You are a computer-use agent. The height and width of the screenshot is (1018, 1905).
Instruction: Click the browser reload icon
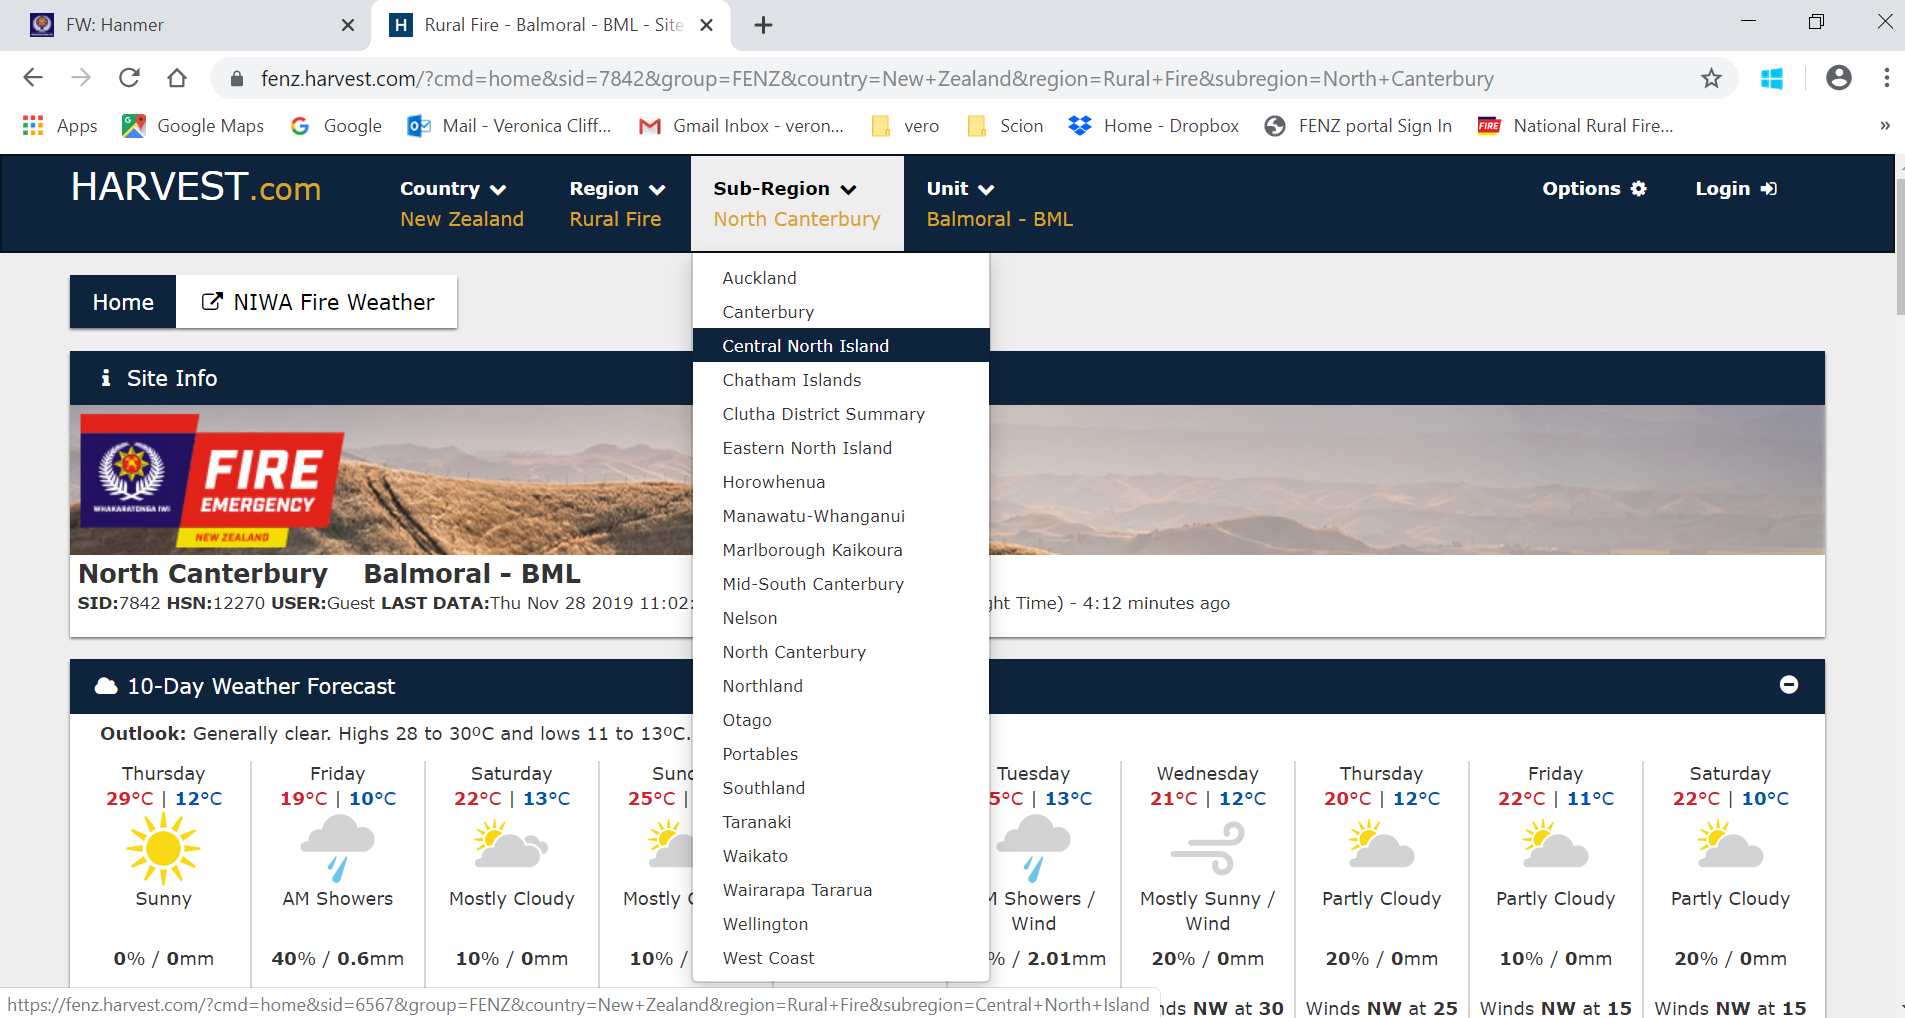pos(129,78)
